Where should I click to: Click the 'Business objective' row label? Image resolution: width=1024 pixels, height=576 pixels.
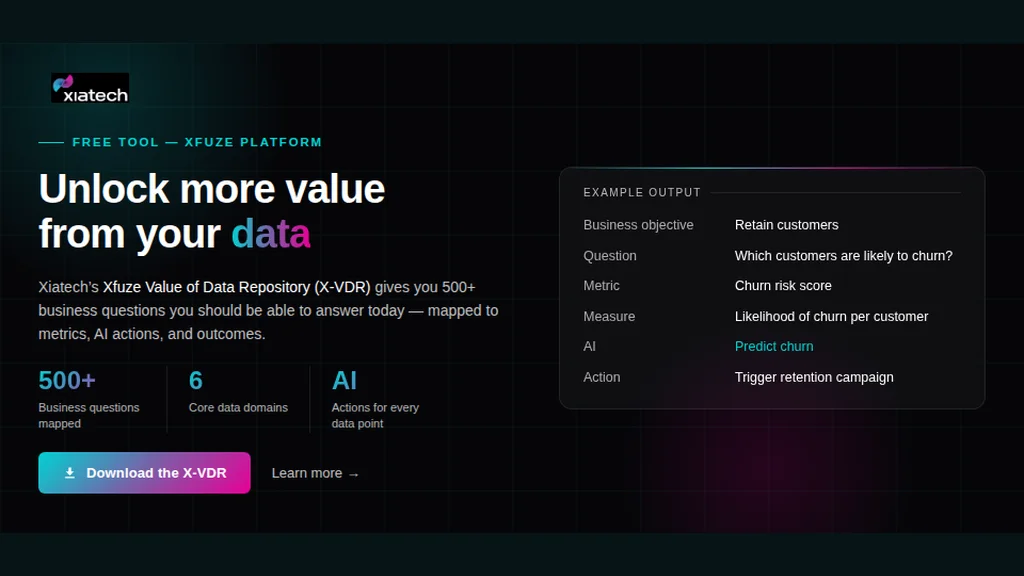[638, 225]
